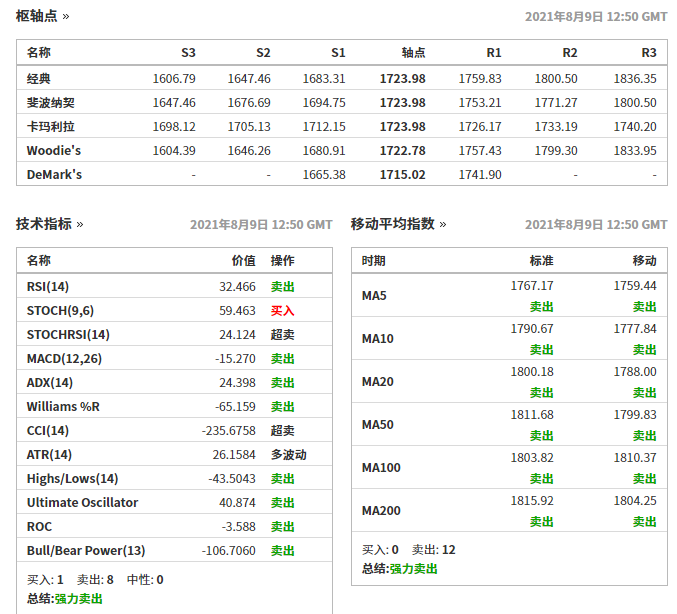Click the 标准 column header
Viewport: 677px width, 614px height.
coord(541,260)
